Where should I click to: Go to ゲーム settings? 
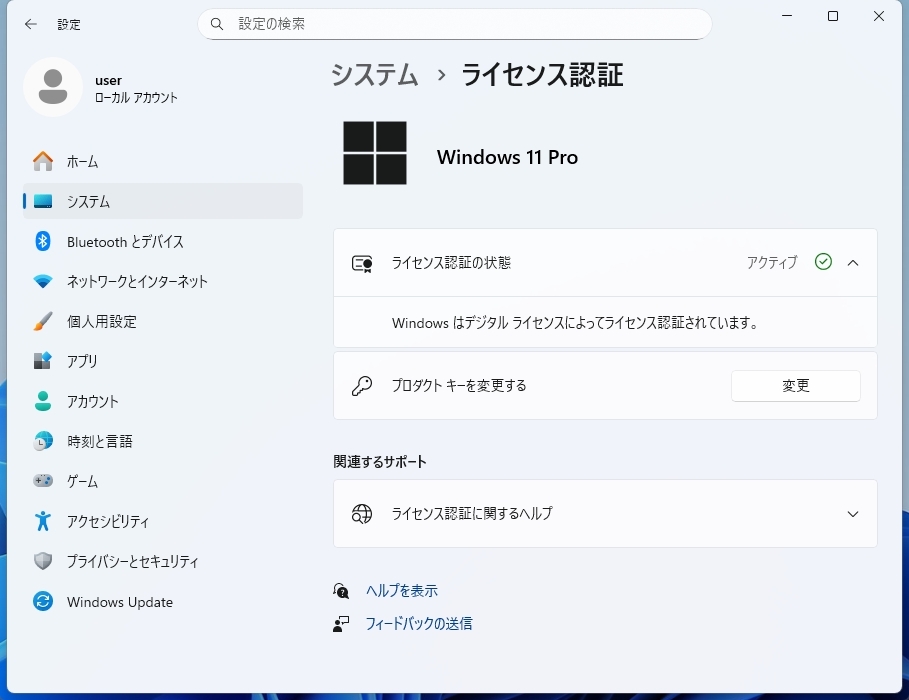click(163, 481)
